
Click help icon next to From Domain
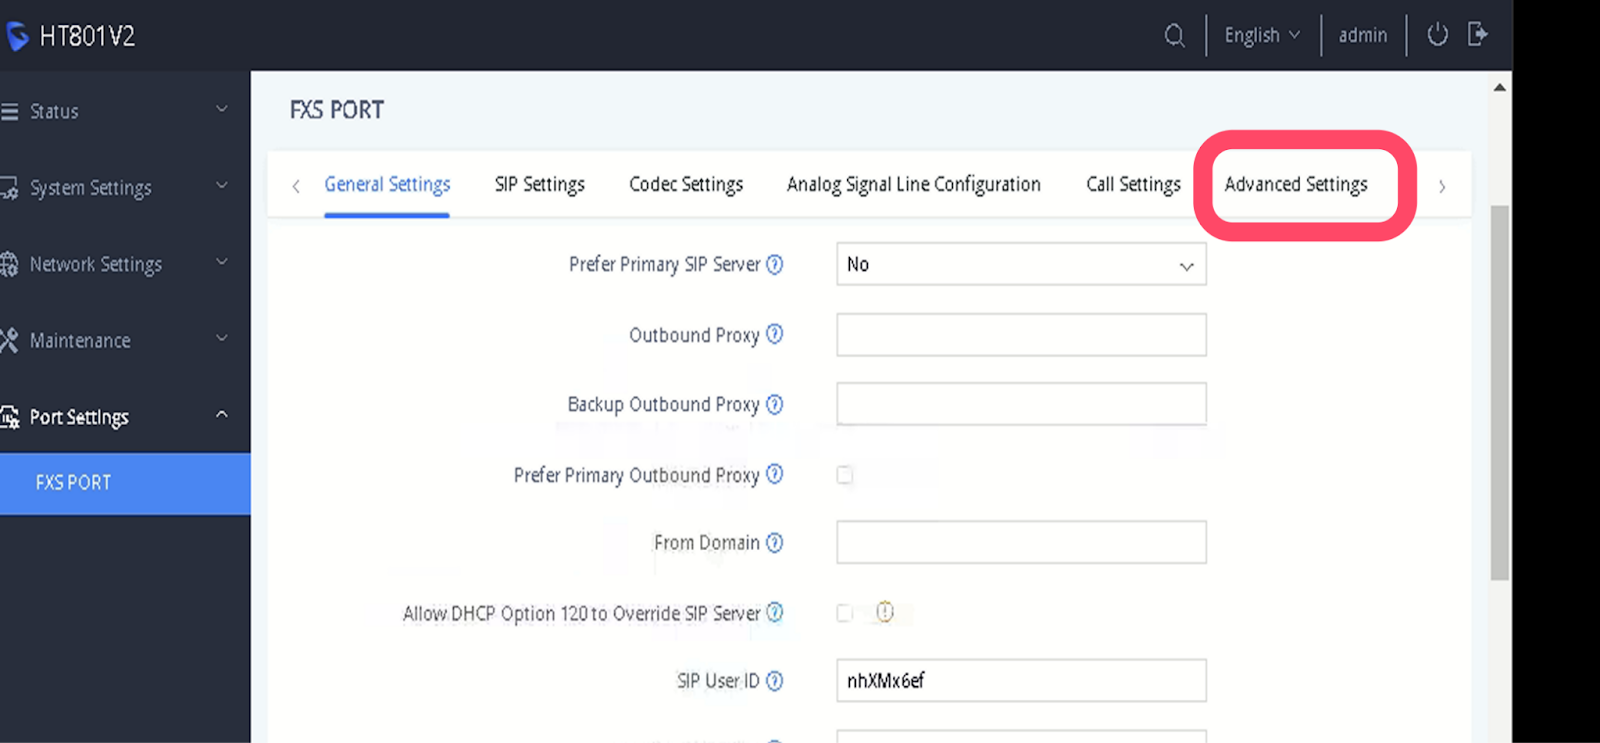(774, 543)
